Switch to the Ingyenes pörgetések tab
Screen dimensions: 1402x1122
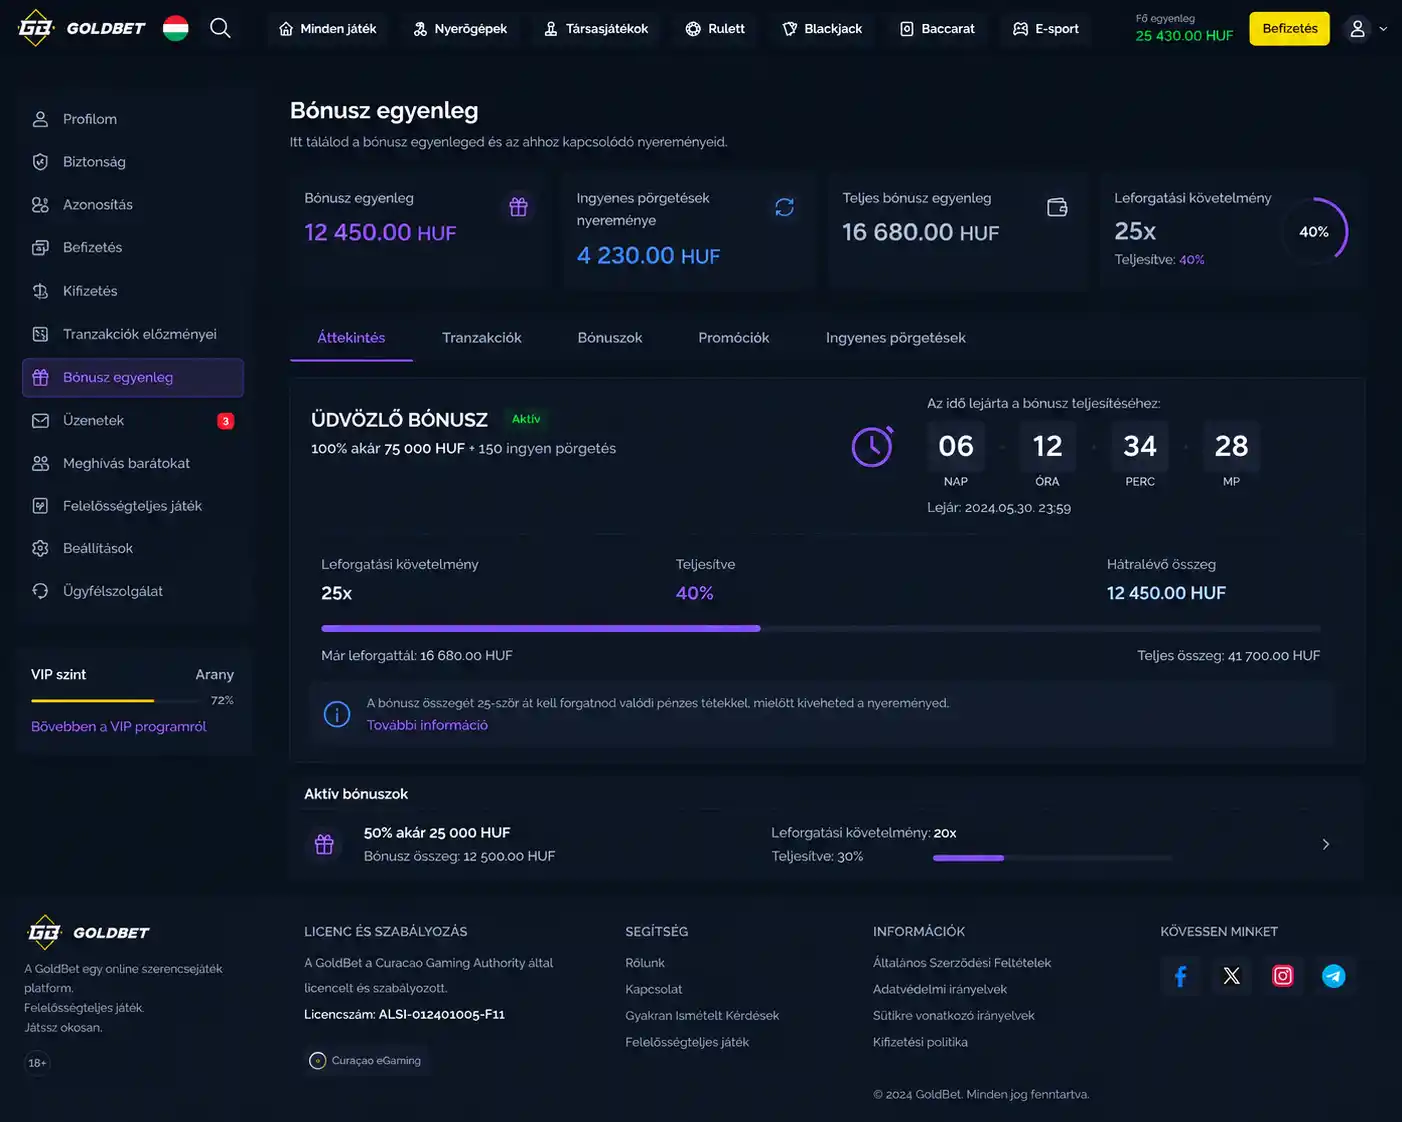[x=896, y=338]
